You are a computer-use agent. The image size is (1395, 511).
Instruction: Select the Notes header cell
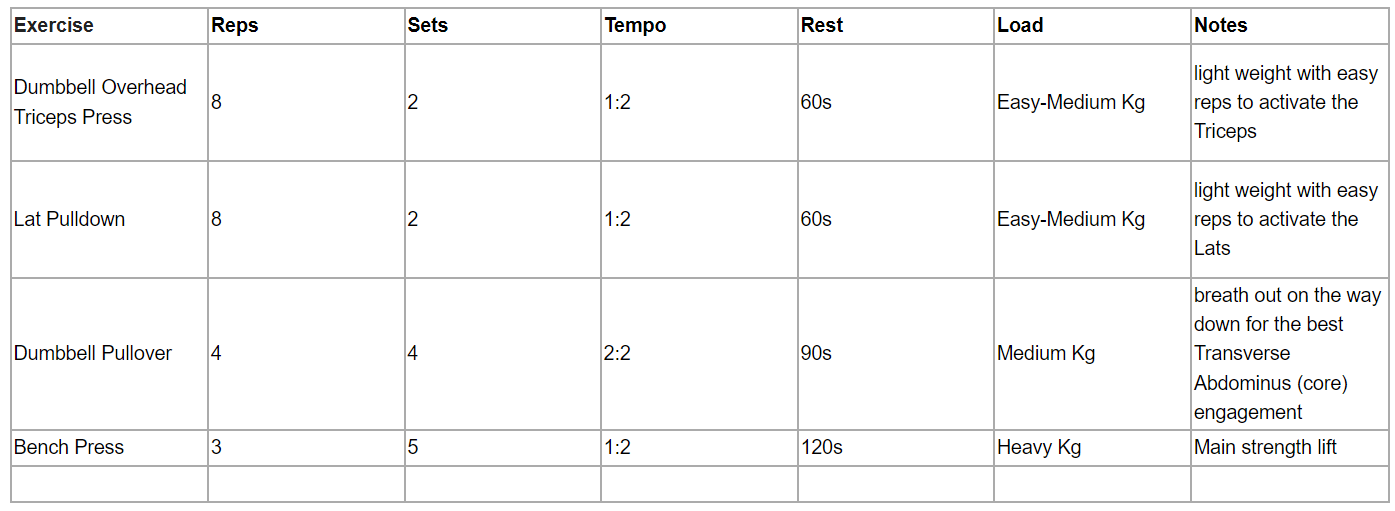pos(1221,26)
